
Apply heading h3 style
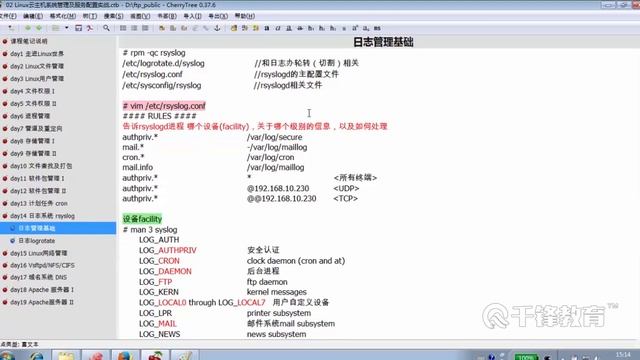tap(333, 28)
